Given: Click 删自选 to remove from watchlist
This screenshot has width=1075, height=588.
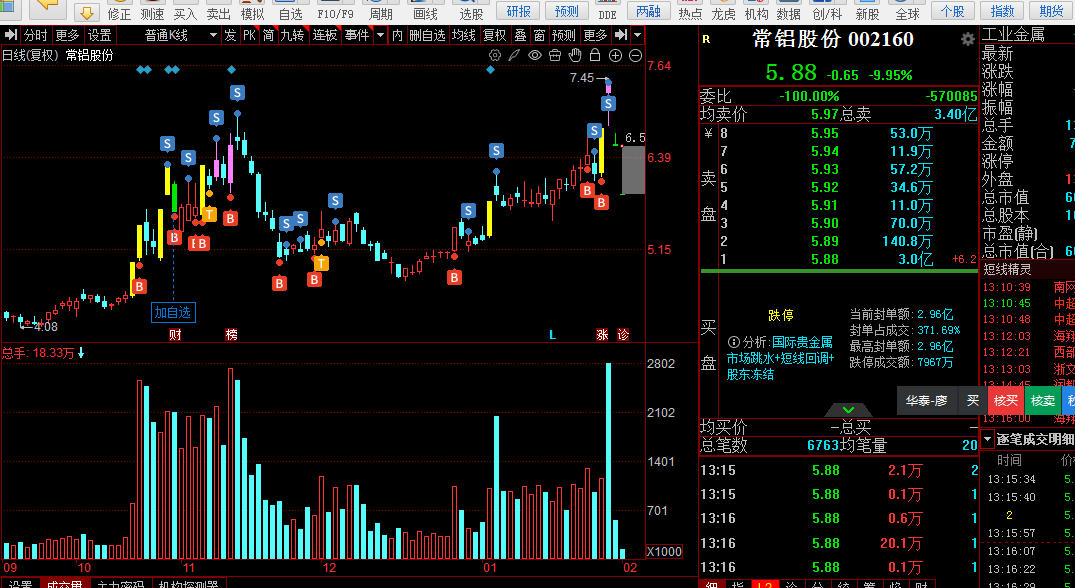Looking at the screenshot, I should (428, 35).
